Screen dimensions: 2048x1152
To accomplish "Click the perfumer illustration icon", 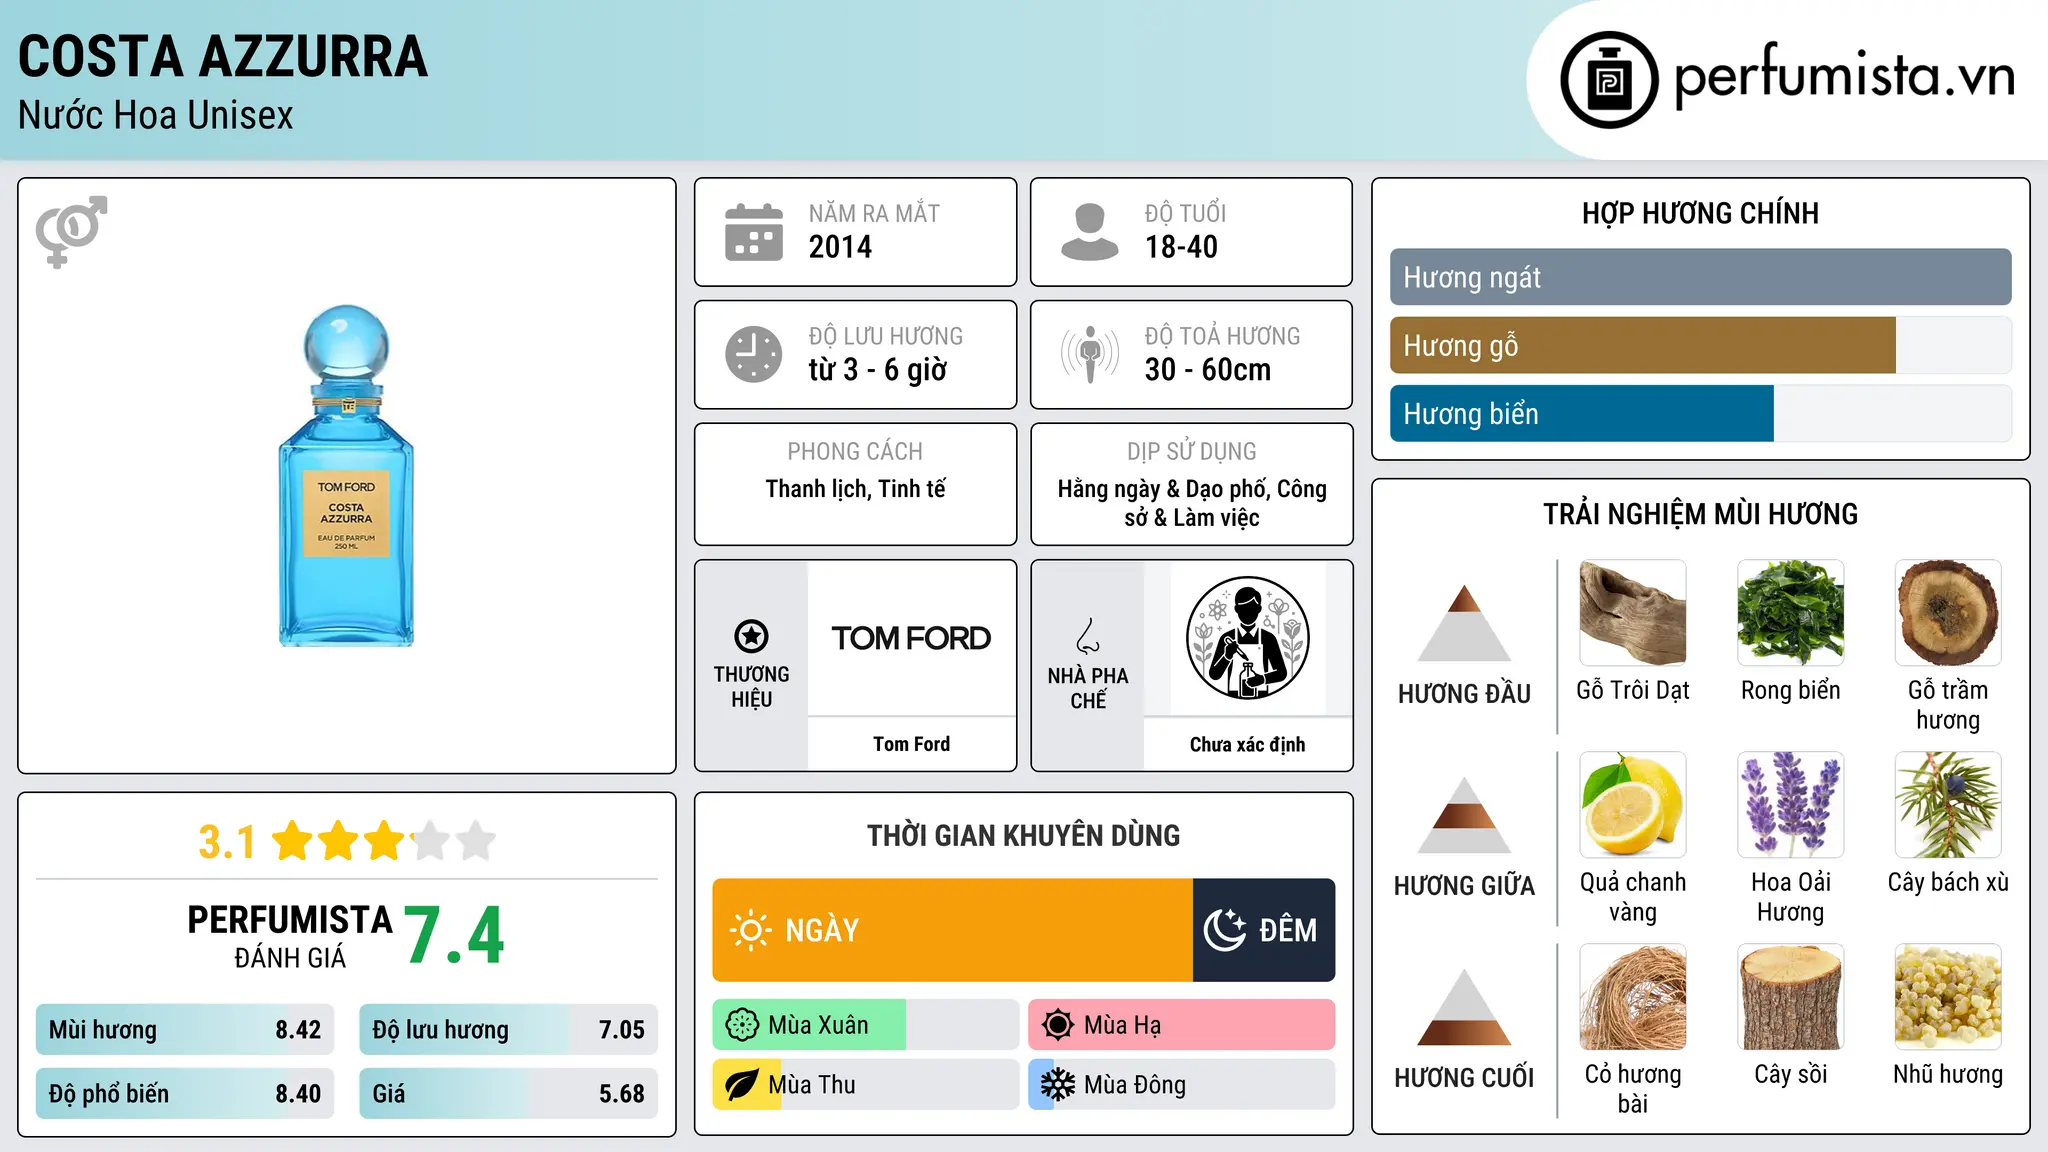I will pyautogui.click(x=1247, y=638).
